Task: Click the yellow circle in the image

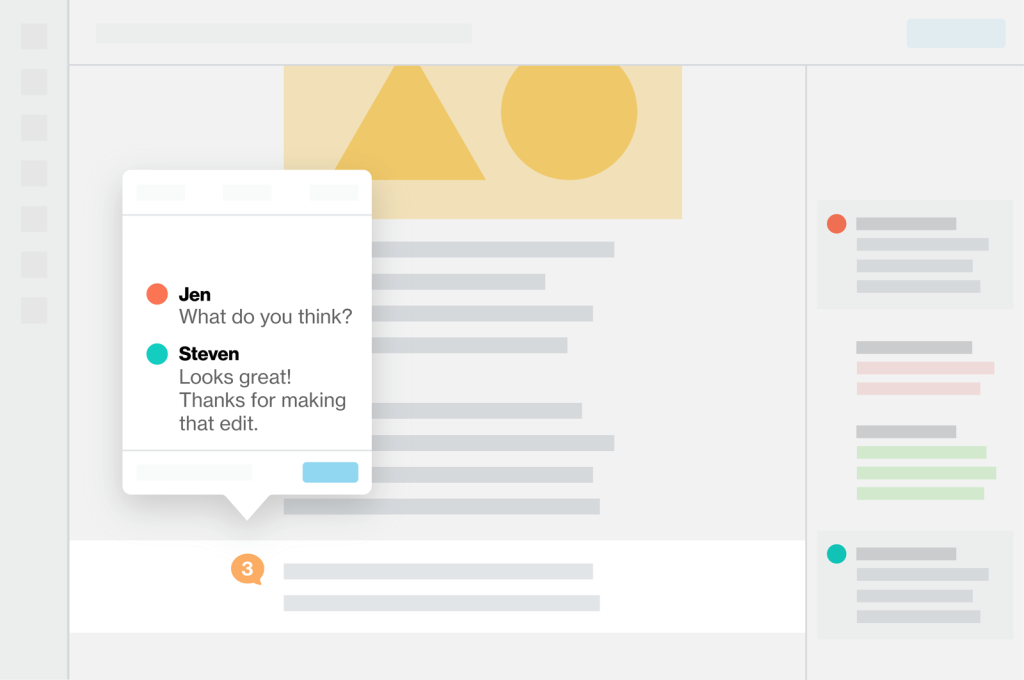Action: tap(568, 112)
